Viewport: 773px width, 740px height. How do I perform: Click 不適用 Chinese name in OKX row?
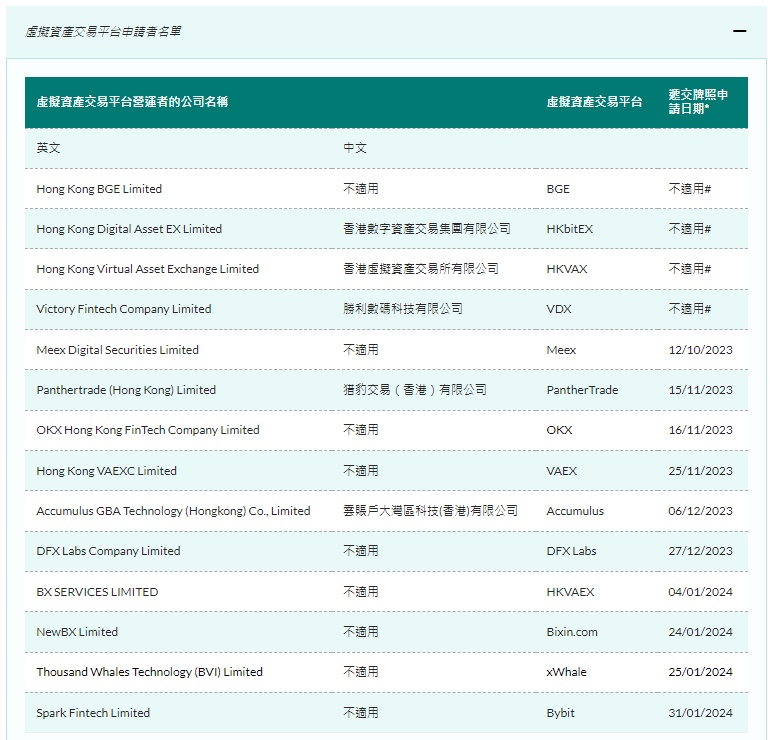pyautogui.click(x=361, y=429)
